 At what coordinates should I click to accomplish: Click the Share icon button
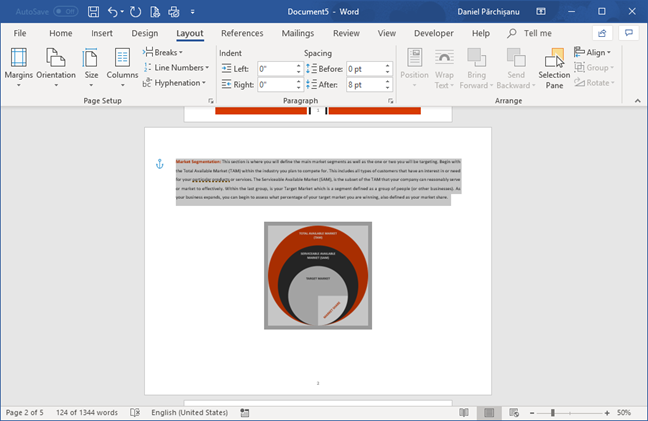pyautogui.click(x=602, y=33)
